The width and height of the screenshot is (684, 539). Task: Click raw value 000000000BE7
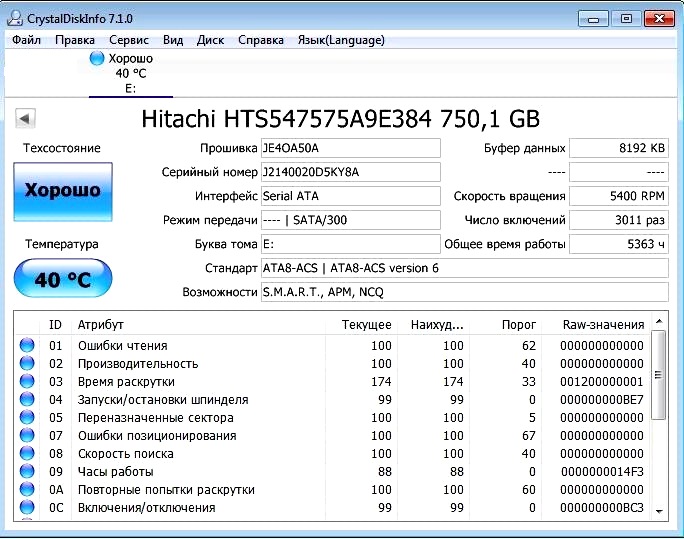click(x=602, y=399)
